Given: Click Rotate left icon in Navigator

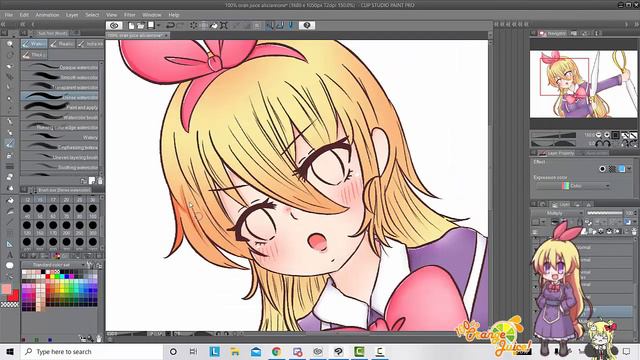Looking at the screenshot, I should click(599, 144).
